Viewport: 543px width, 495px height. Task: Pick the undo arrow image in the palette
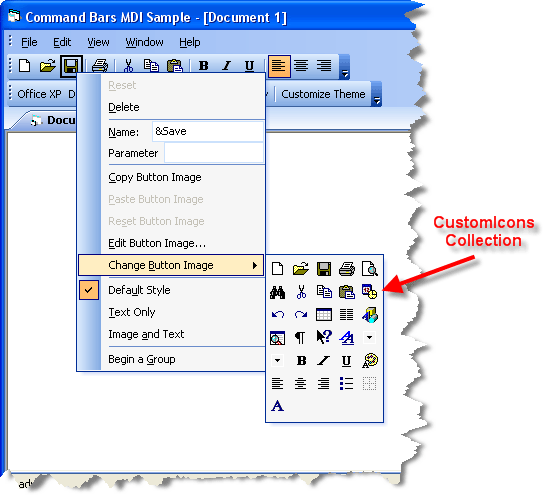[277, 315]
